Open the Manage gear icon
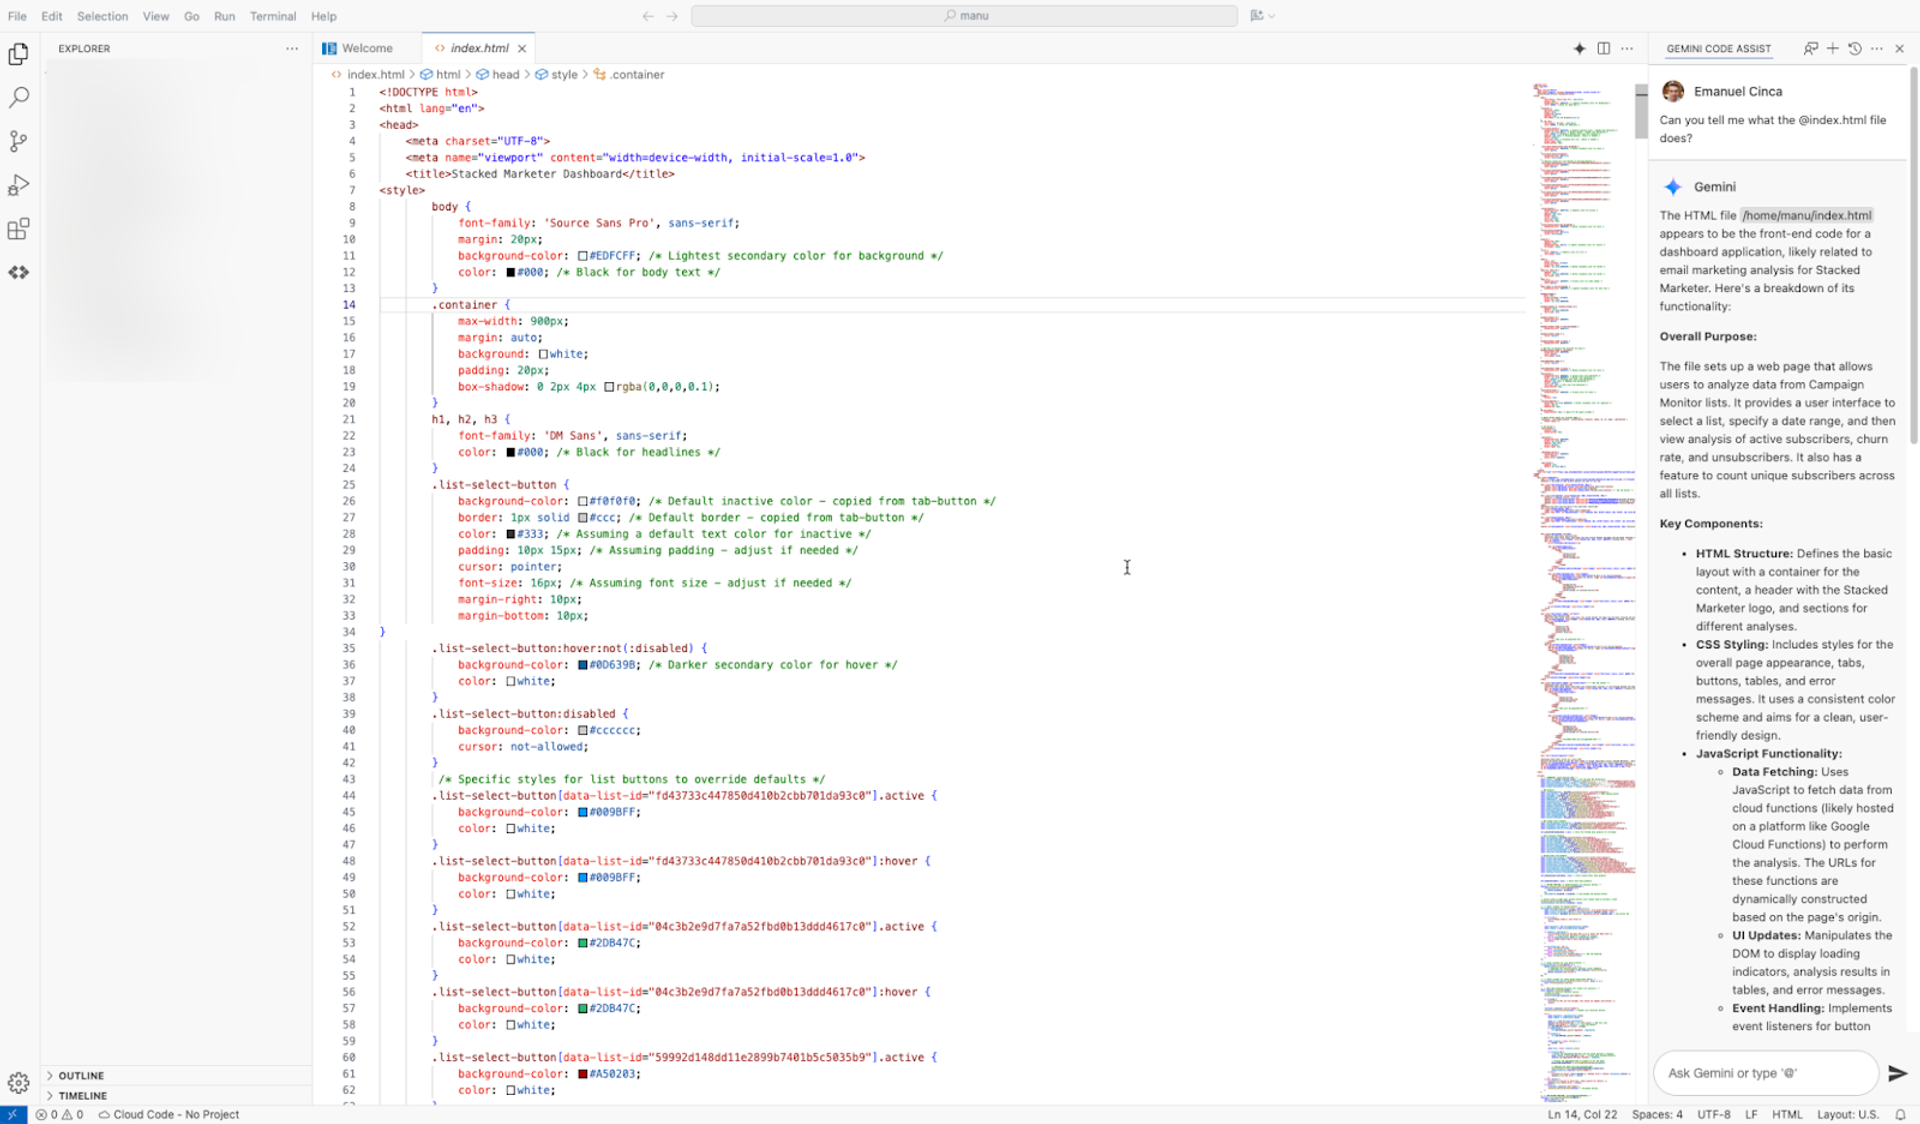Screen dimensions: 1920x1124 (x=18, y=1082)
